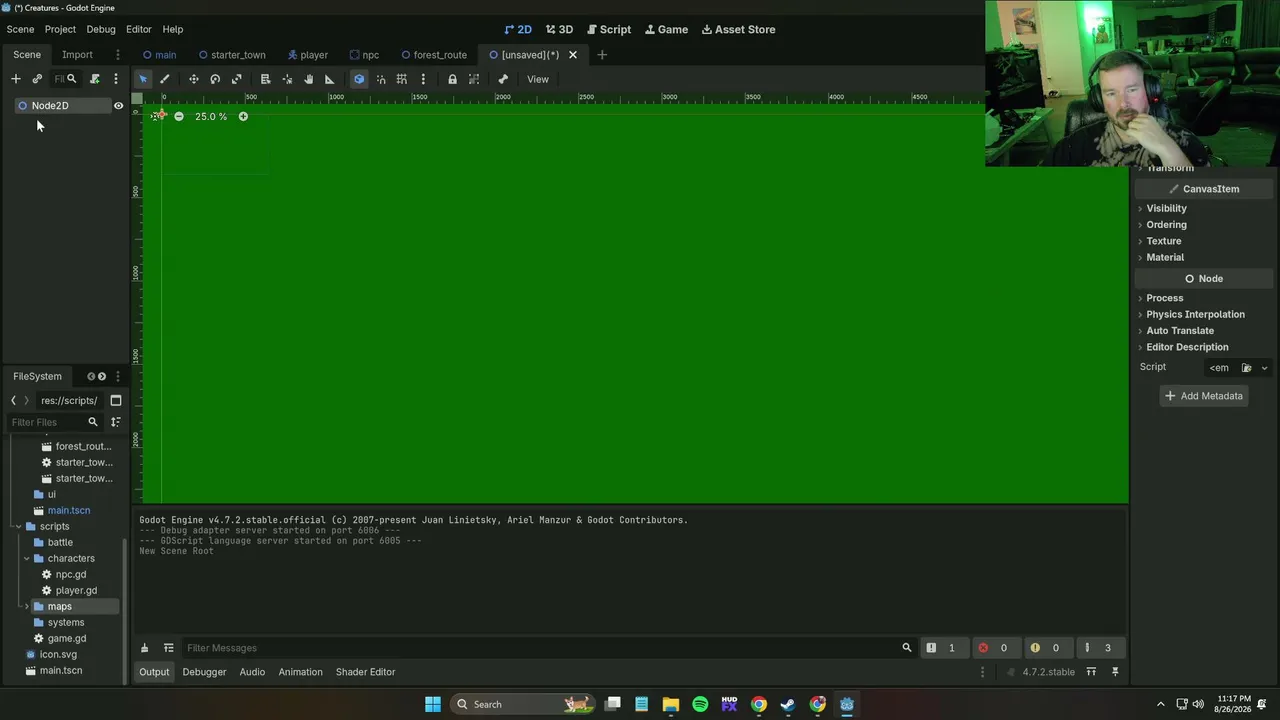Click the Add Metadata button

(x=1204, y=396)
